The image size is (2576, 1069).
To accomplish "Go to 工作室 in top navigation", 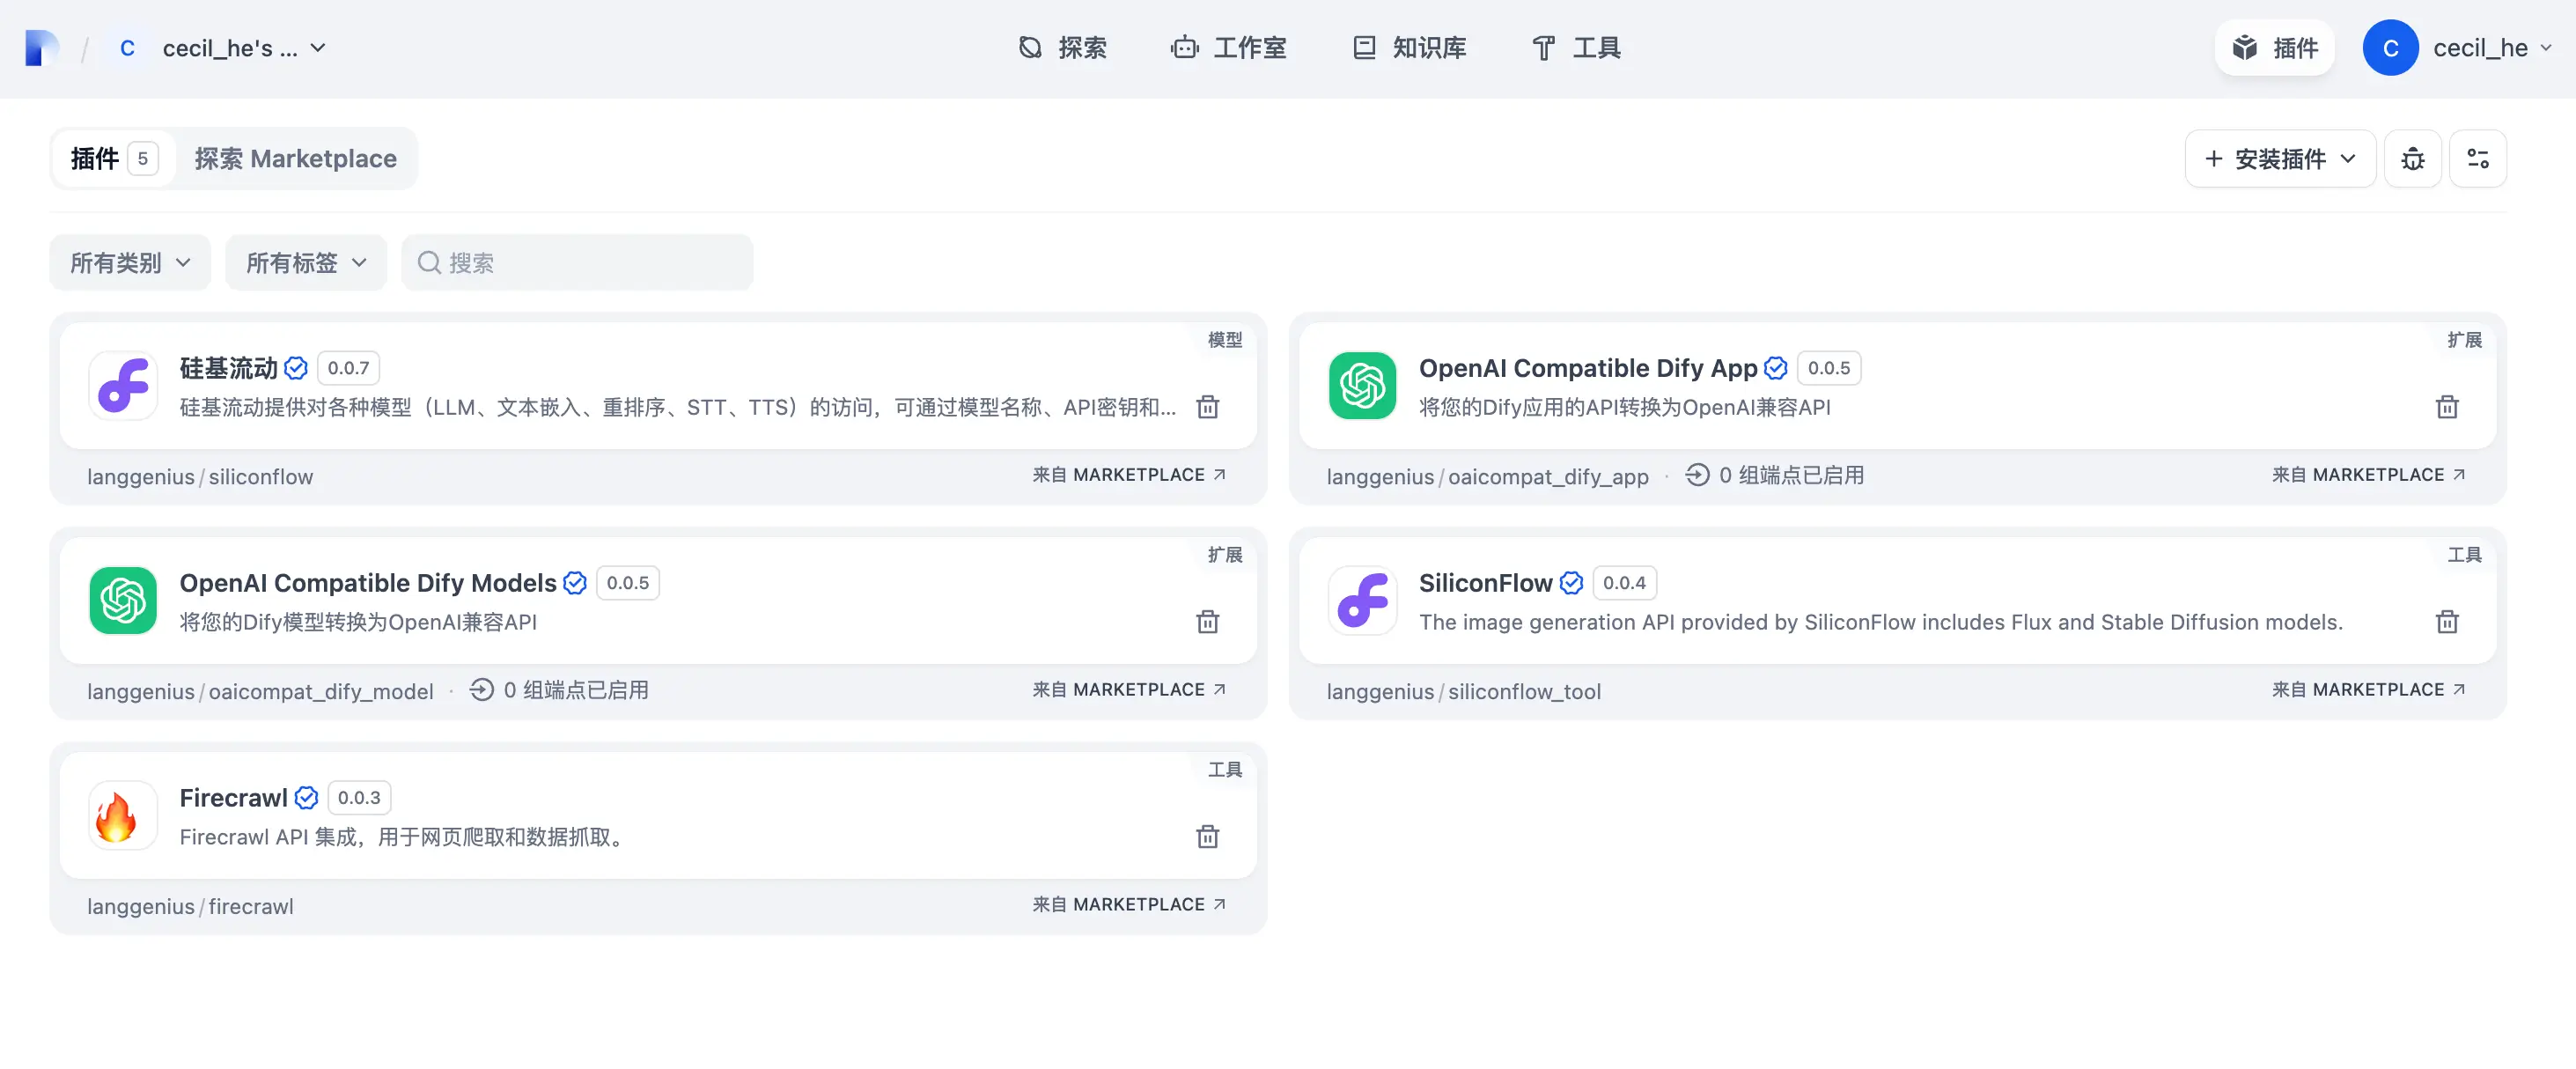I will click(1228, 48).
